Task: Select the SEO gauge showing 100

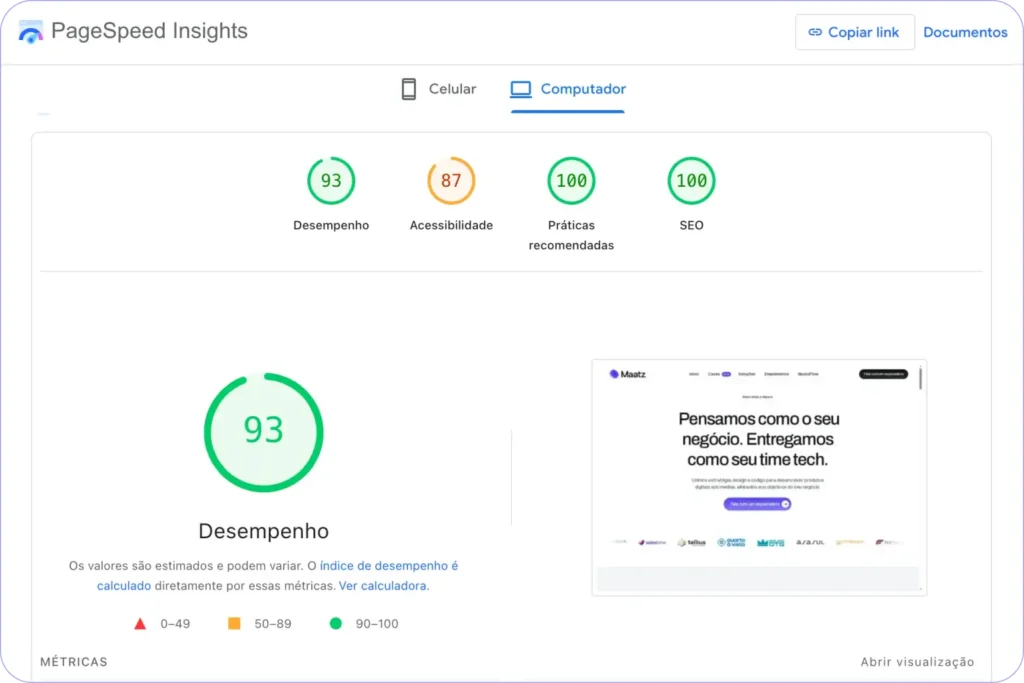Action: [691, 180]
